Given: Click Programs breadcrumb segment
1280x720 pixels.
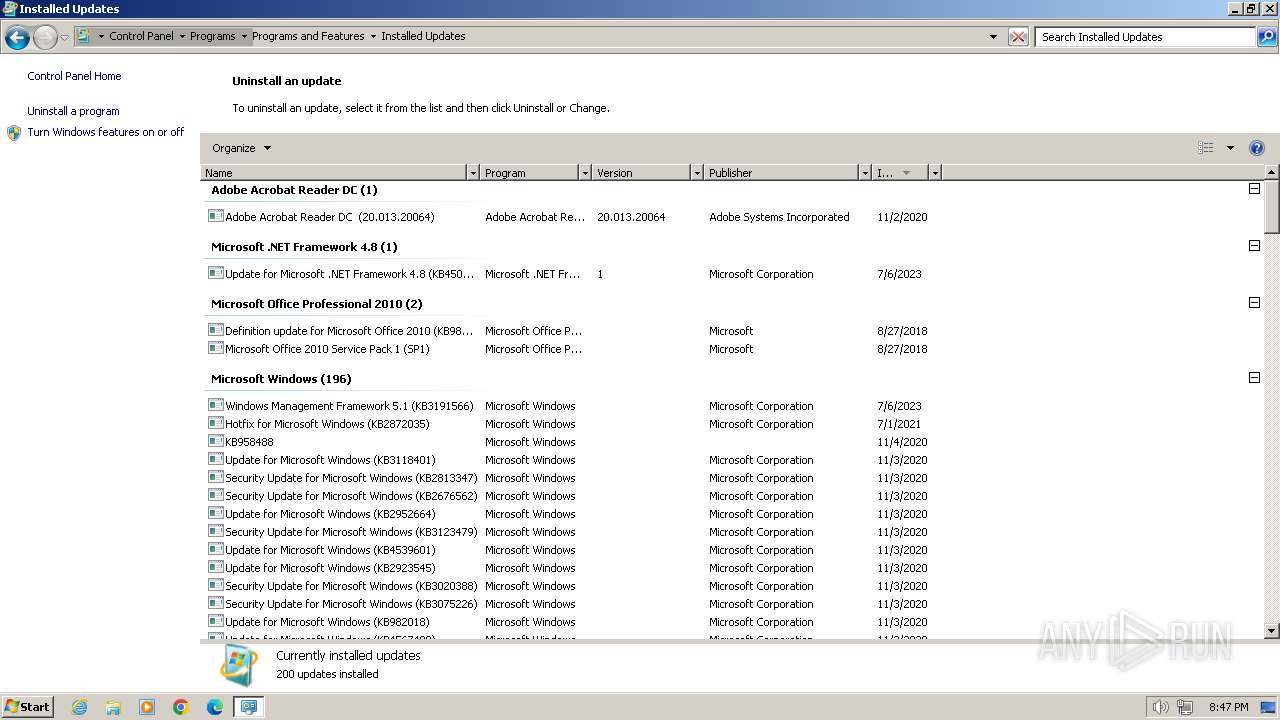Looking at the screenshot, I should point(213,36).
